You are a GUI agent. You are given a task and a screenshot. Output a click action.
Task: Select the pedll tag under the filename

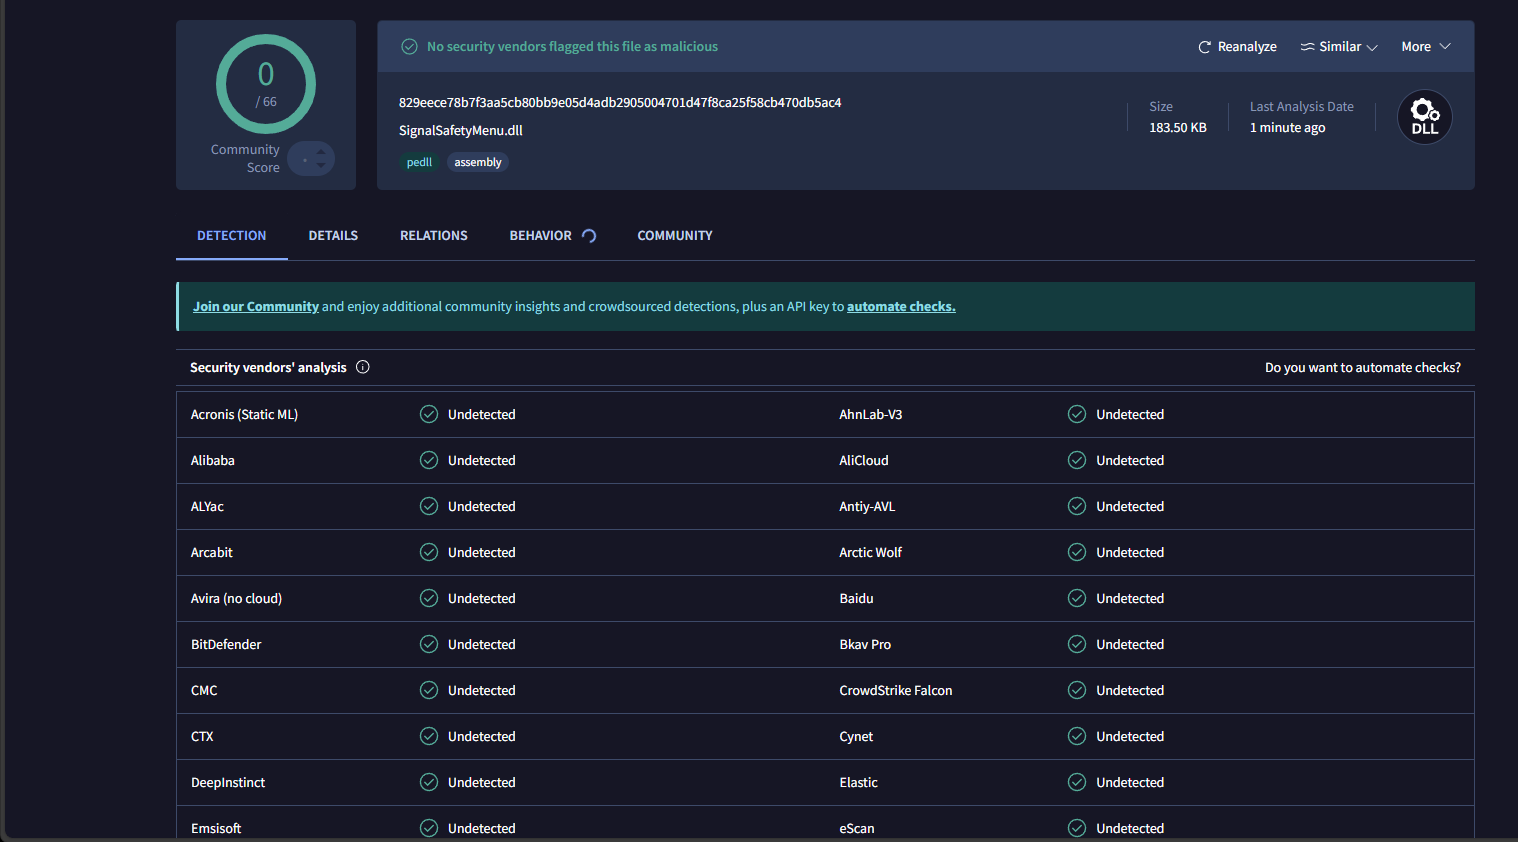coord(419,161)
